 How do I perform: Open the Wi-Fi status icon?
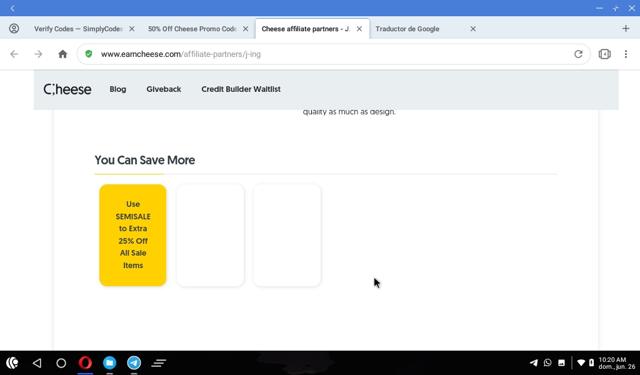tap(581, 362)
